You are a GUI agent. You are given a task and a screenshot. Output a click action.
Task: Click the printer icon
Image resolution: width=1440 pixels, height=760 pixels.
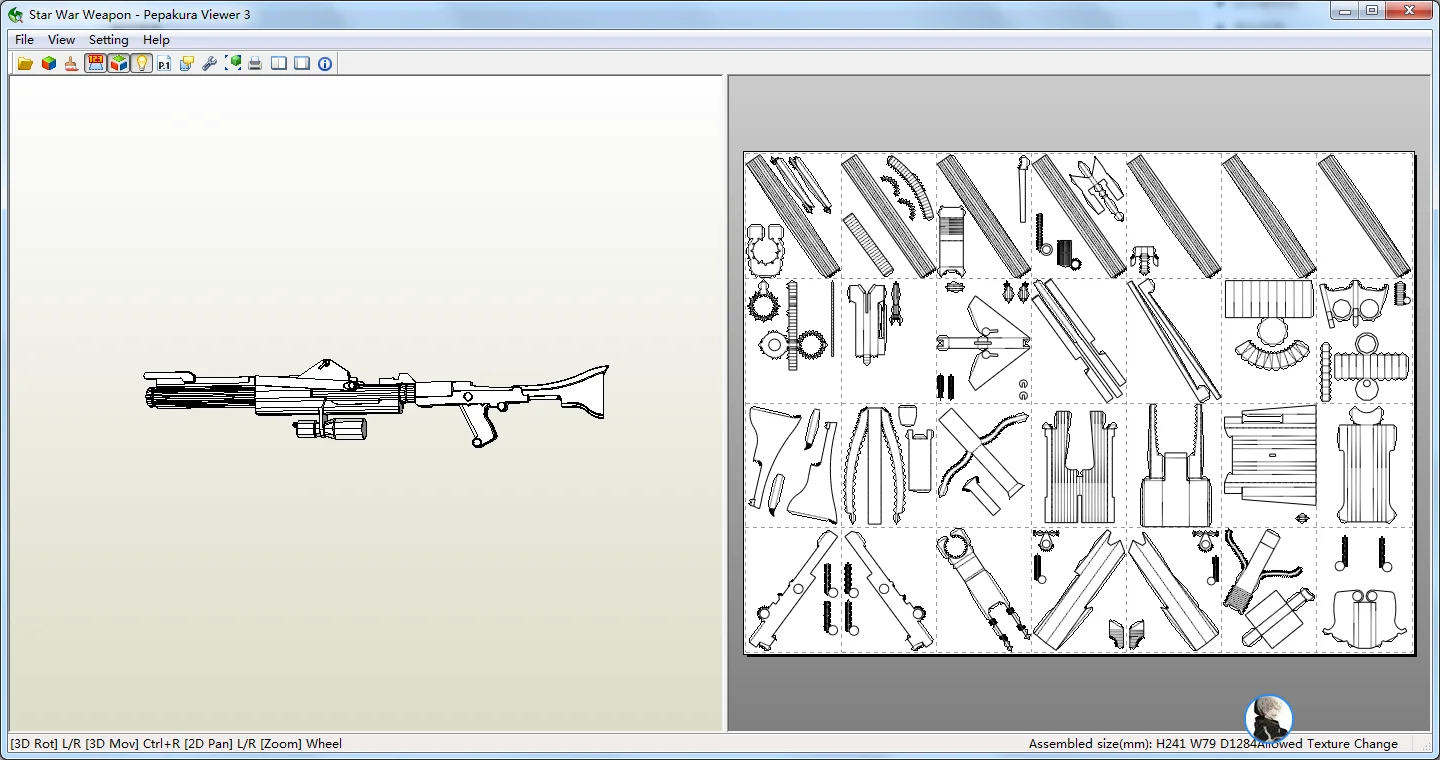tap(255, 64)
